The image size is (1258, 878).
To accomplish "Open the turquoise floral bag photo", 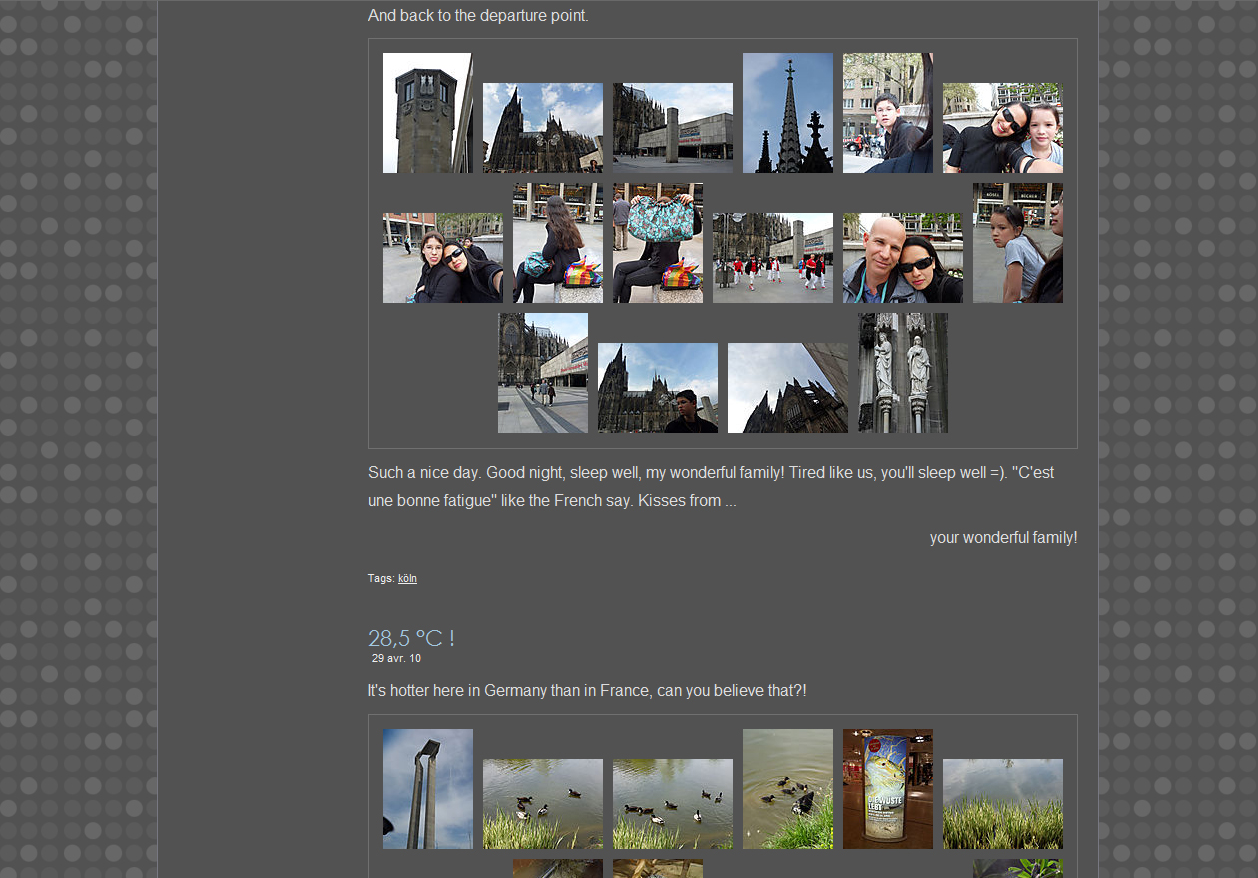I will pos(657,243).
